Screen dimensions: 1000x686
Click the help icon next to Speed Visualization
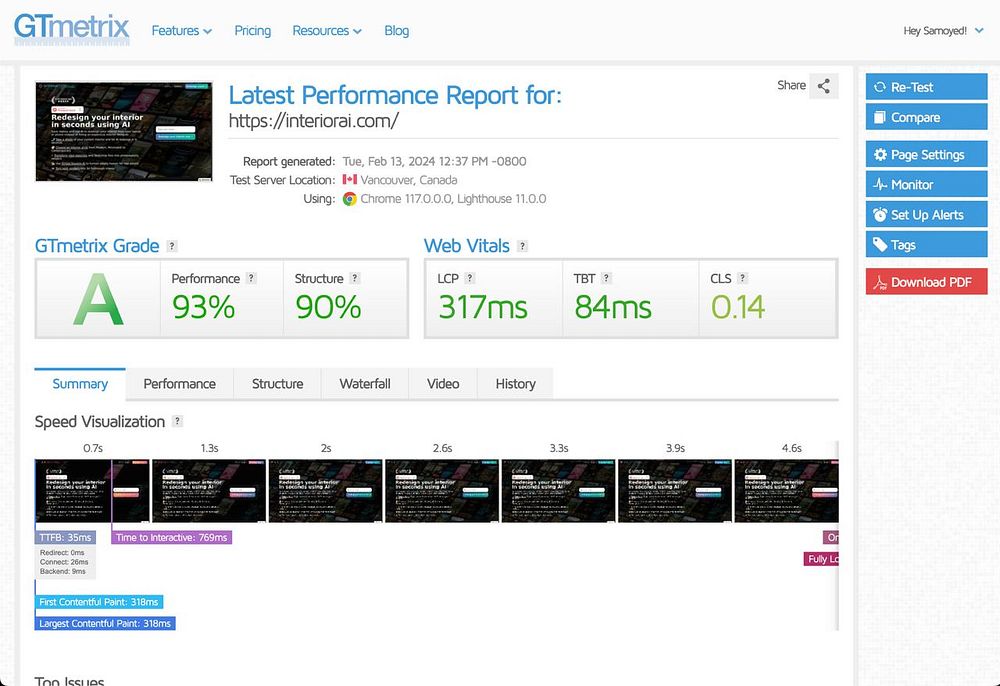click(177, 421)
